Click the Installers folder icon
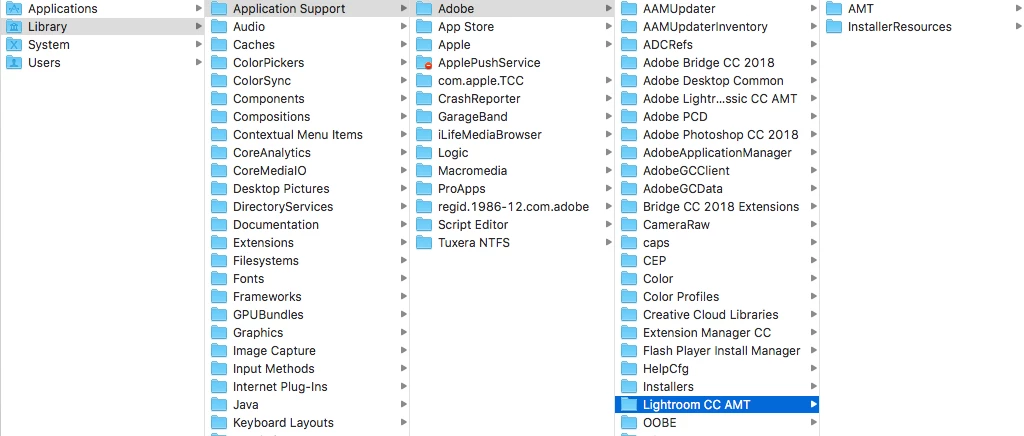This screenshot has height=436, width=1024. pyautogui.click(x=630, y=386)
